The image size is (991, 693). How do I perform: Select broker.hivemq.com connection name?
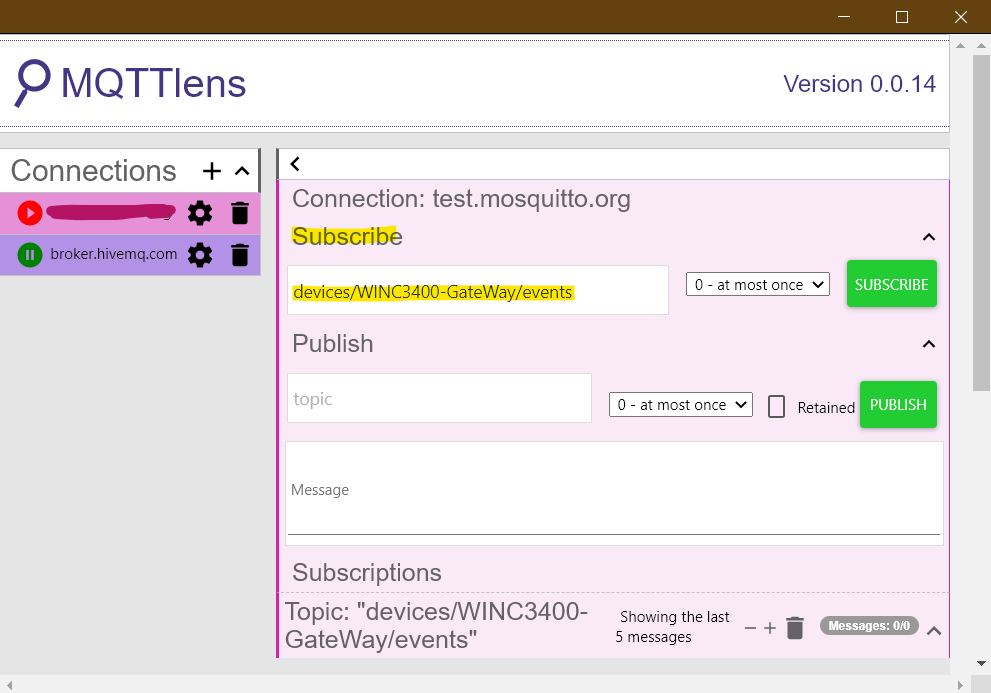click(114, 254)
